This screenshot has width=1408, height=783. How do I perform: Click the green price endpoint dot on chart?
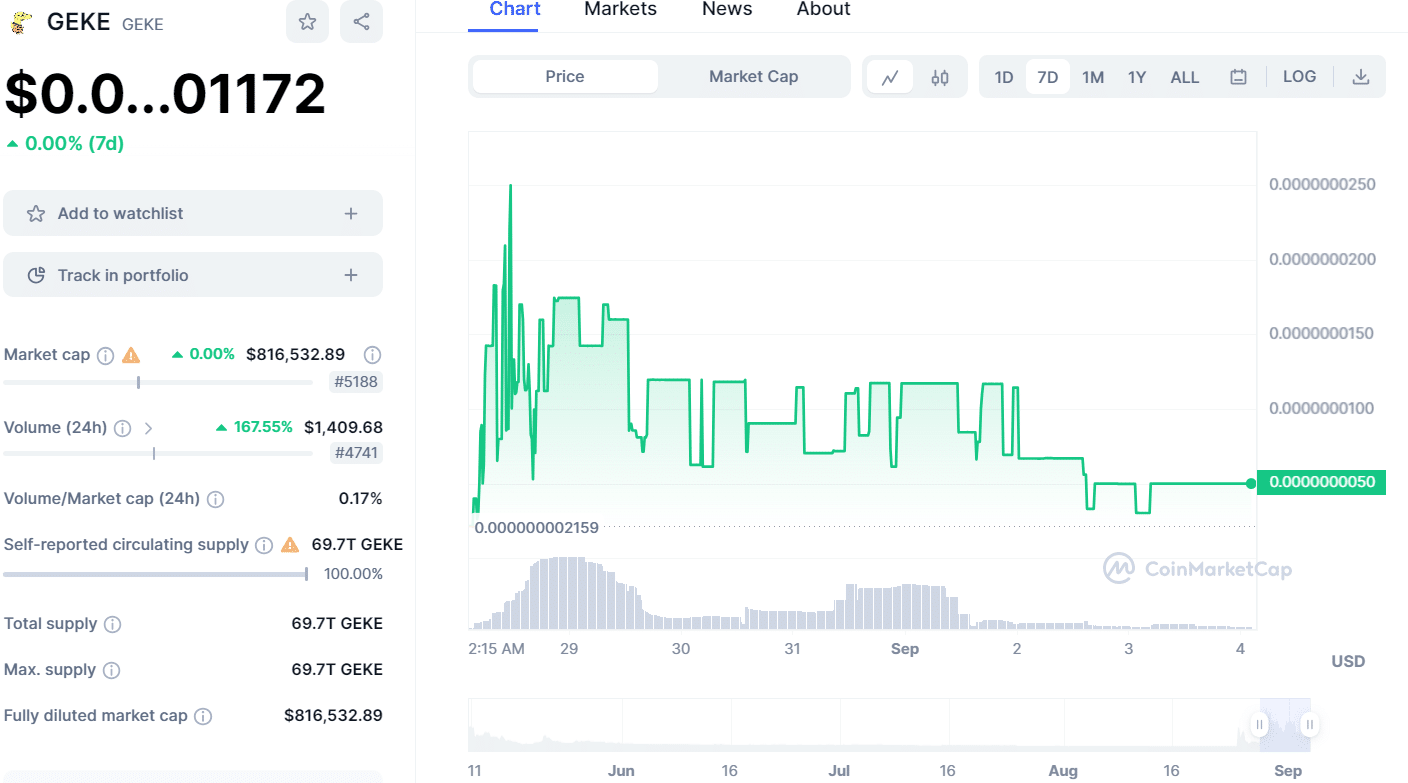point(1251,483)
